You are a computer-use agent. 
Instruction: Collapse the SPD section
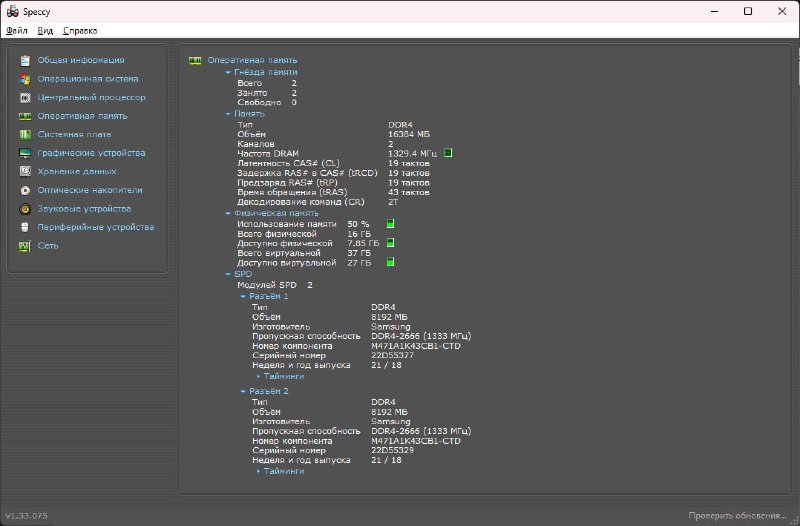tap(228, 274)
